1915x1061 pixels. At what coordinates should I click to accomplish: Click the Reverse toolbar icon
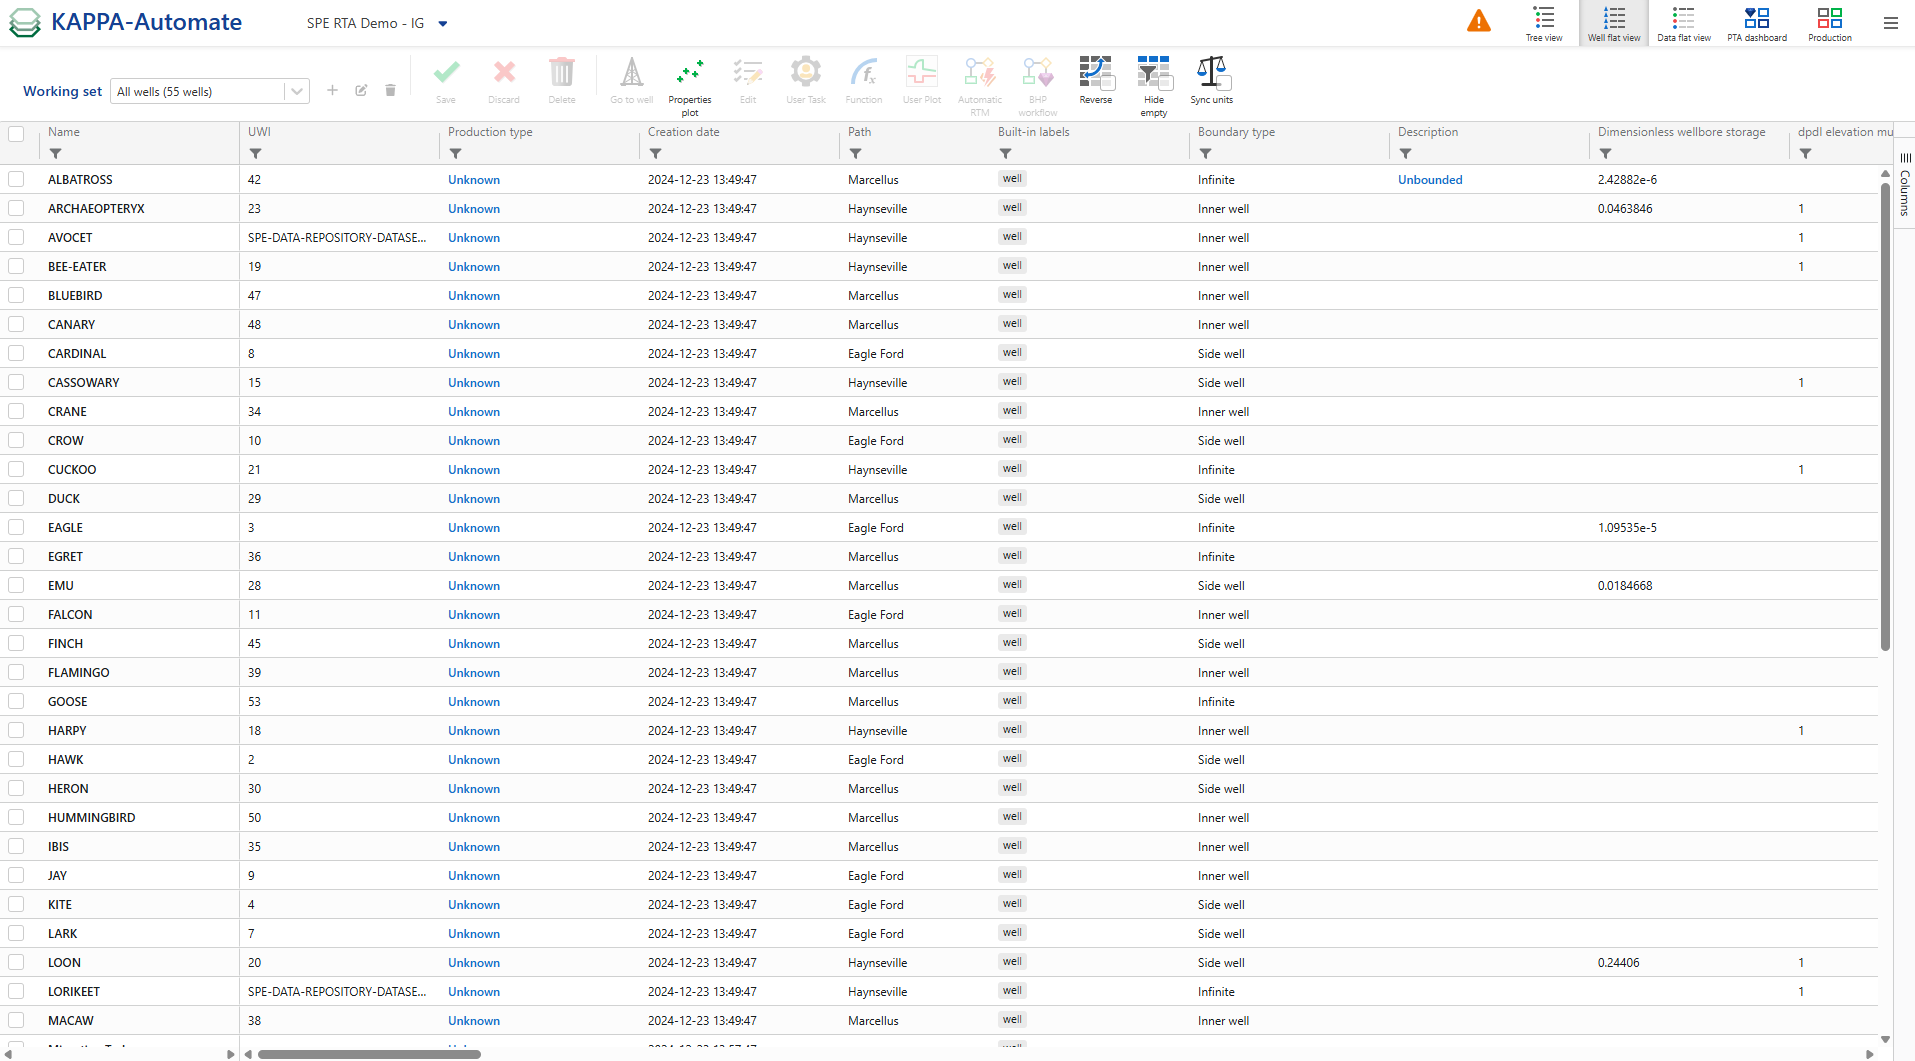click(x=1095, y=80)
